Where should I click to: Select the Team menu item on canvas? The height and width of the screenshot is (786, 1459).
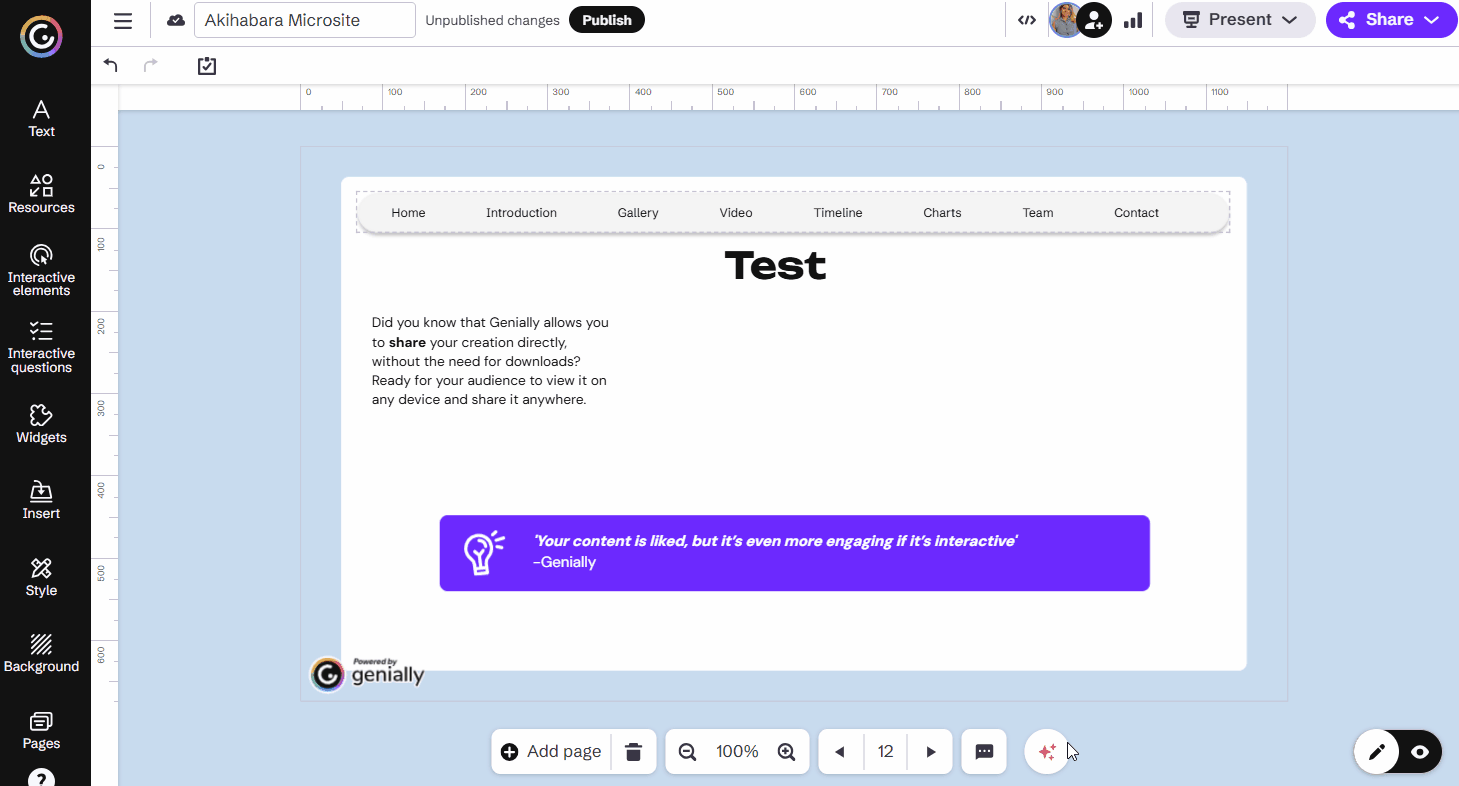click(1038, 213)
